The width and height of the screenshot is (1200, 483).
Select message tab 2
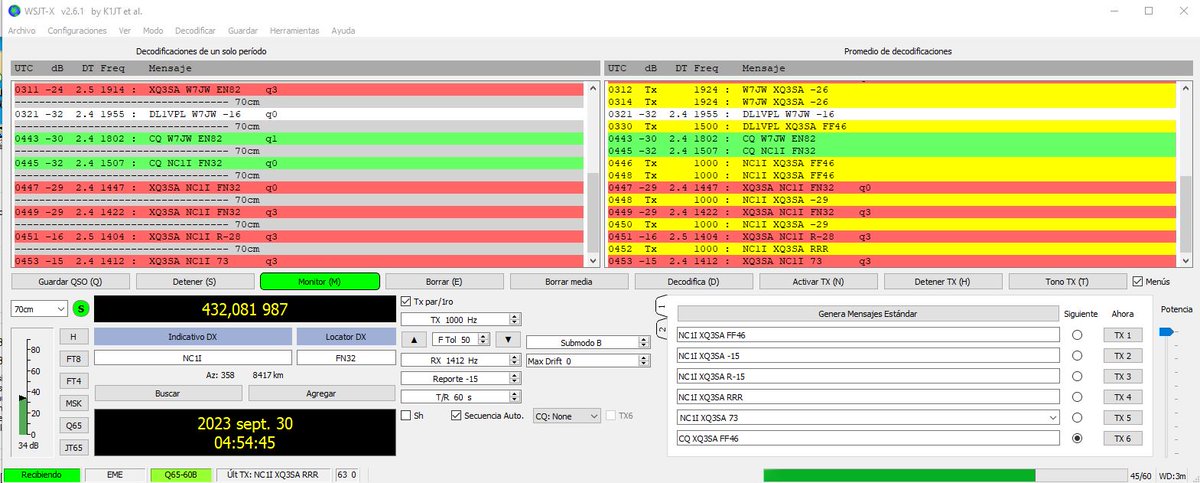tap(661, 329)
